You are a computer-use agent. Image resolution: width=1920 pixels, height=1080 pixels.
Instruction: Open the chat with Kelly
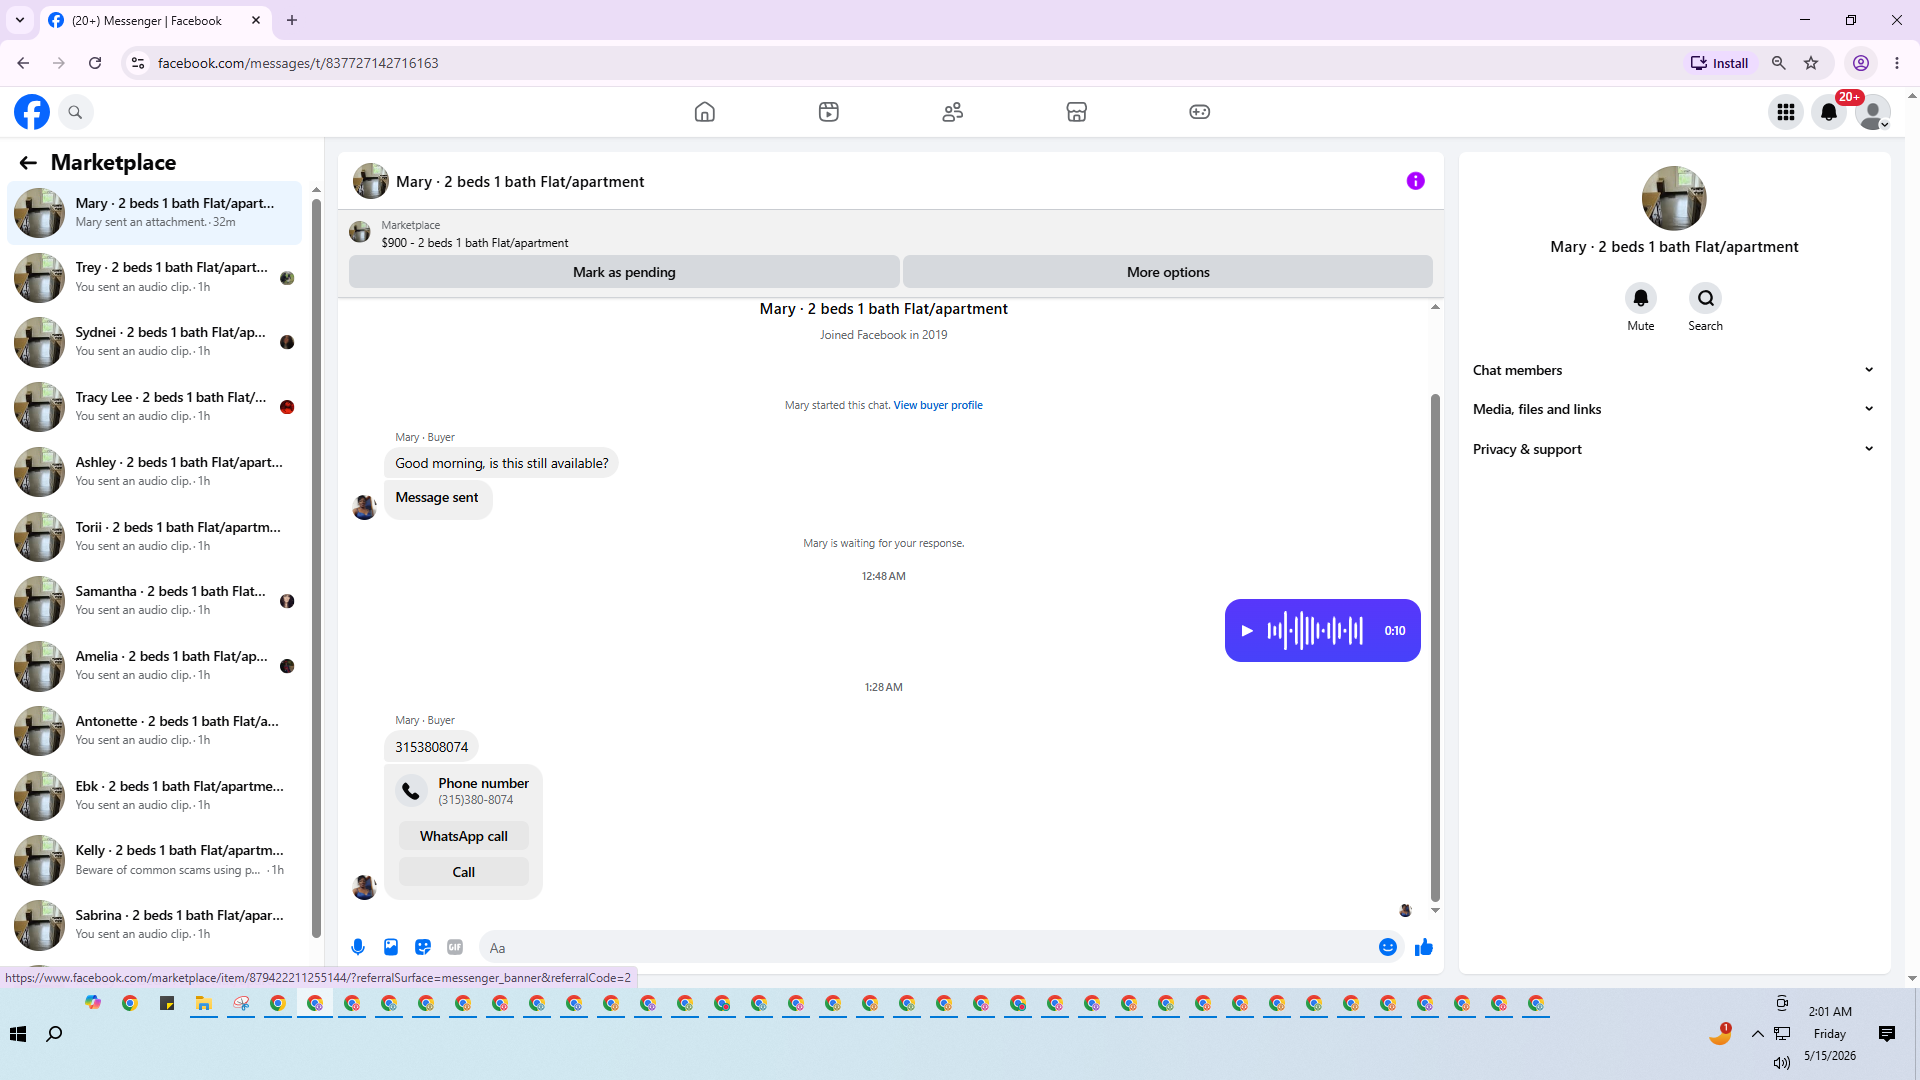[x=155, y=860]
